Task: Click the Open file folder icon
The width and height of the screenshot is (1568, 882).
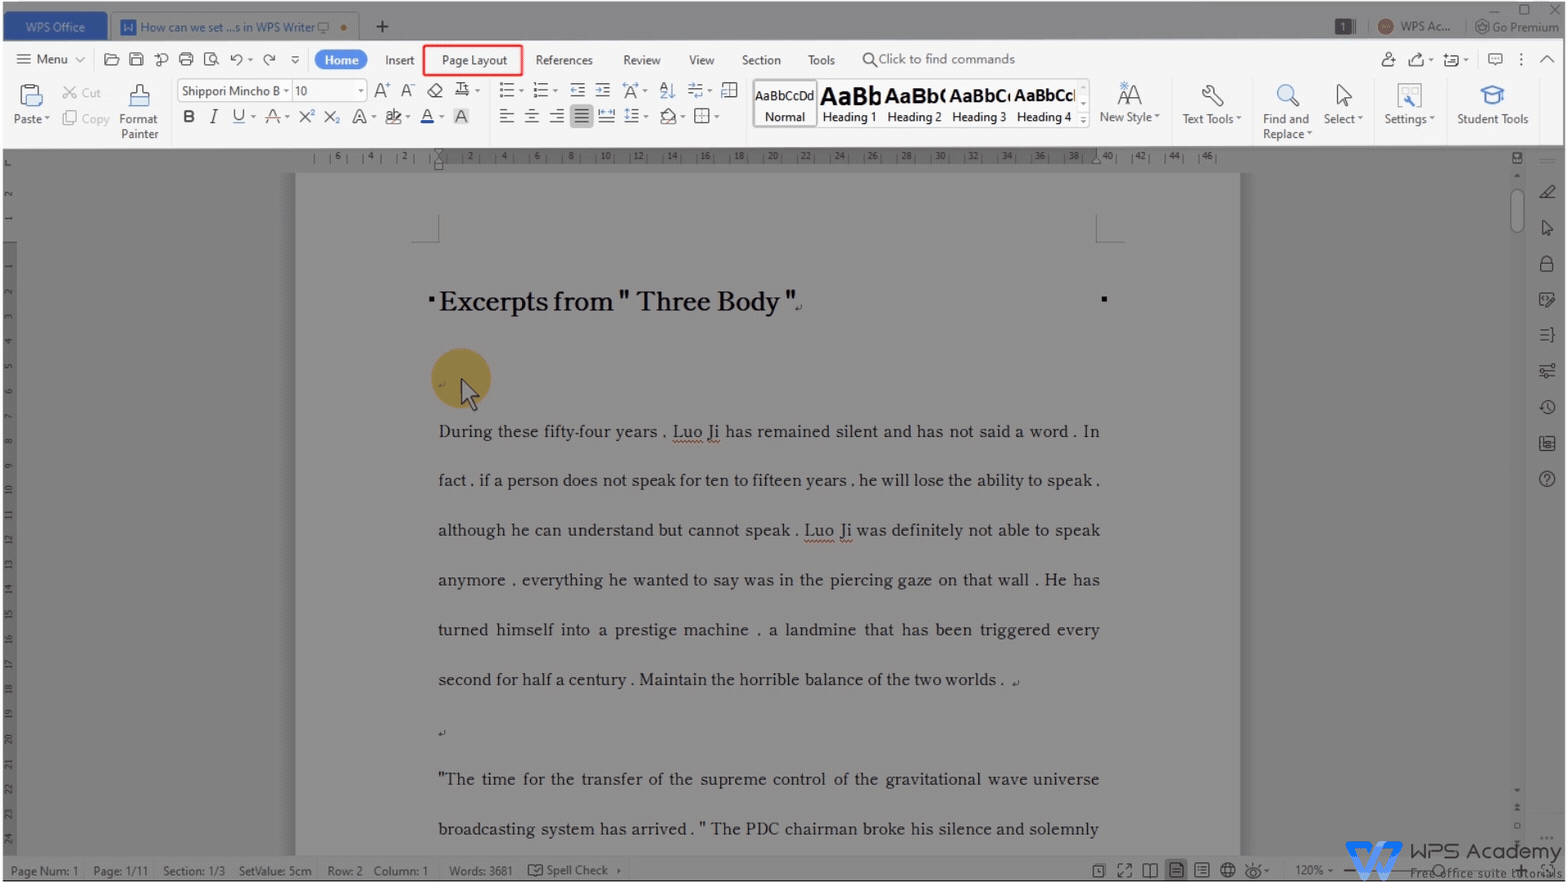Action: 111,60
